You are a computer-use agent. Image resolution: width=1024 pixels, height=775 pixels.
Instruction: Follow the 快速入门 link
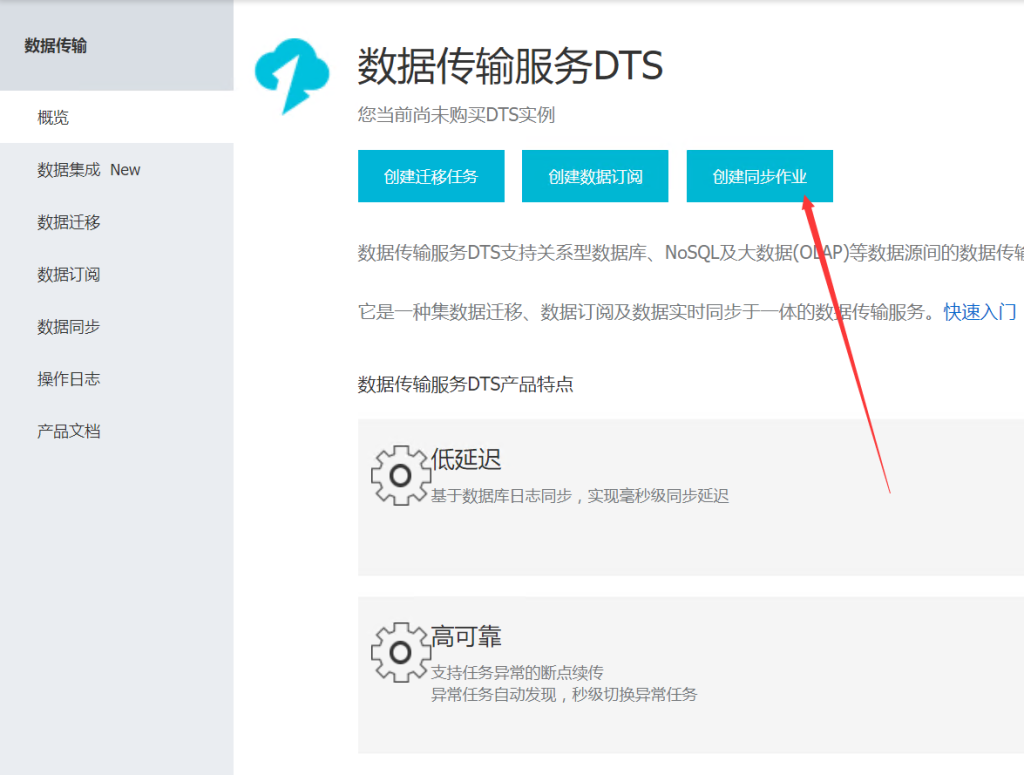[x=980, y=312]
